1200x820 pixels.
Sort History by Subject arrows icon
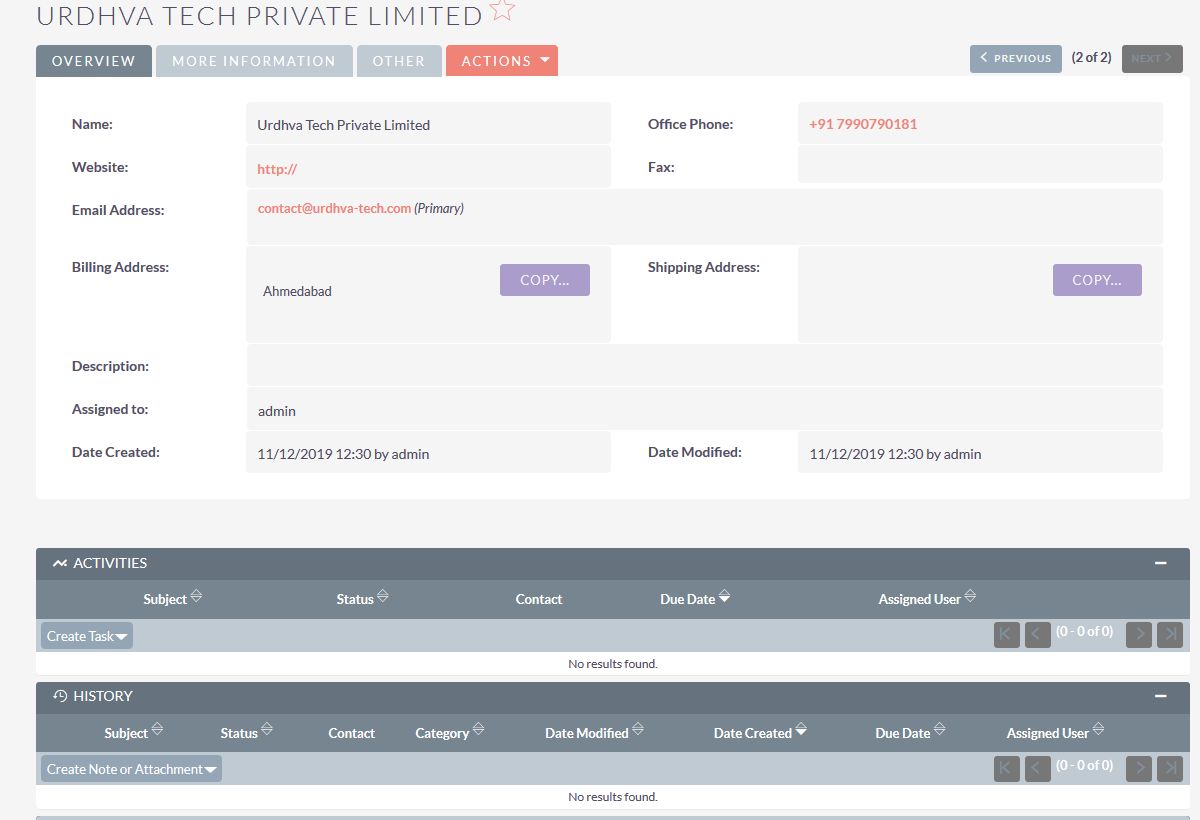point(157,730)
